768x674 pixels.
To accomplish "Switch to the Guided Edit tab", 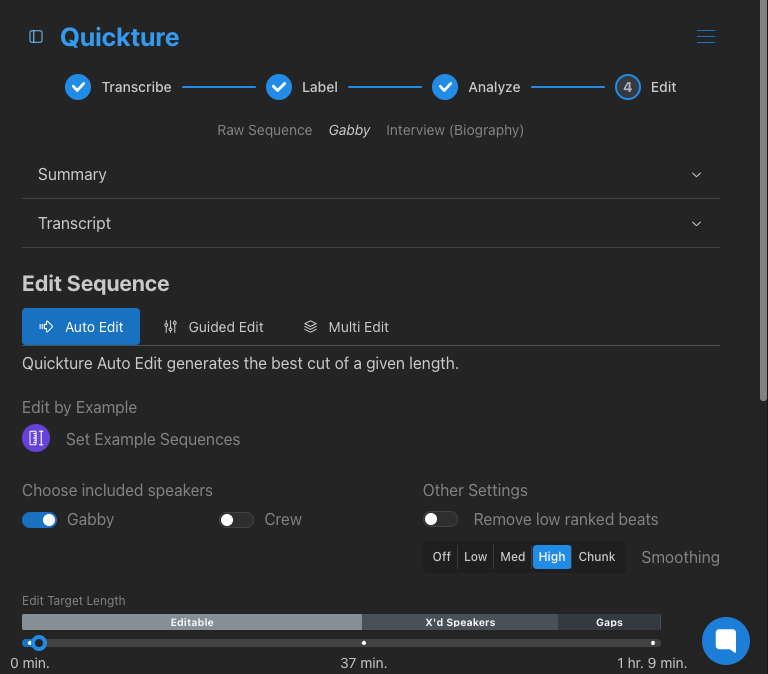I will (214, 327).
